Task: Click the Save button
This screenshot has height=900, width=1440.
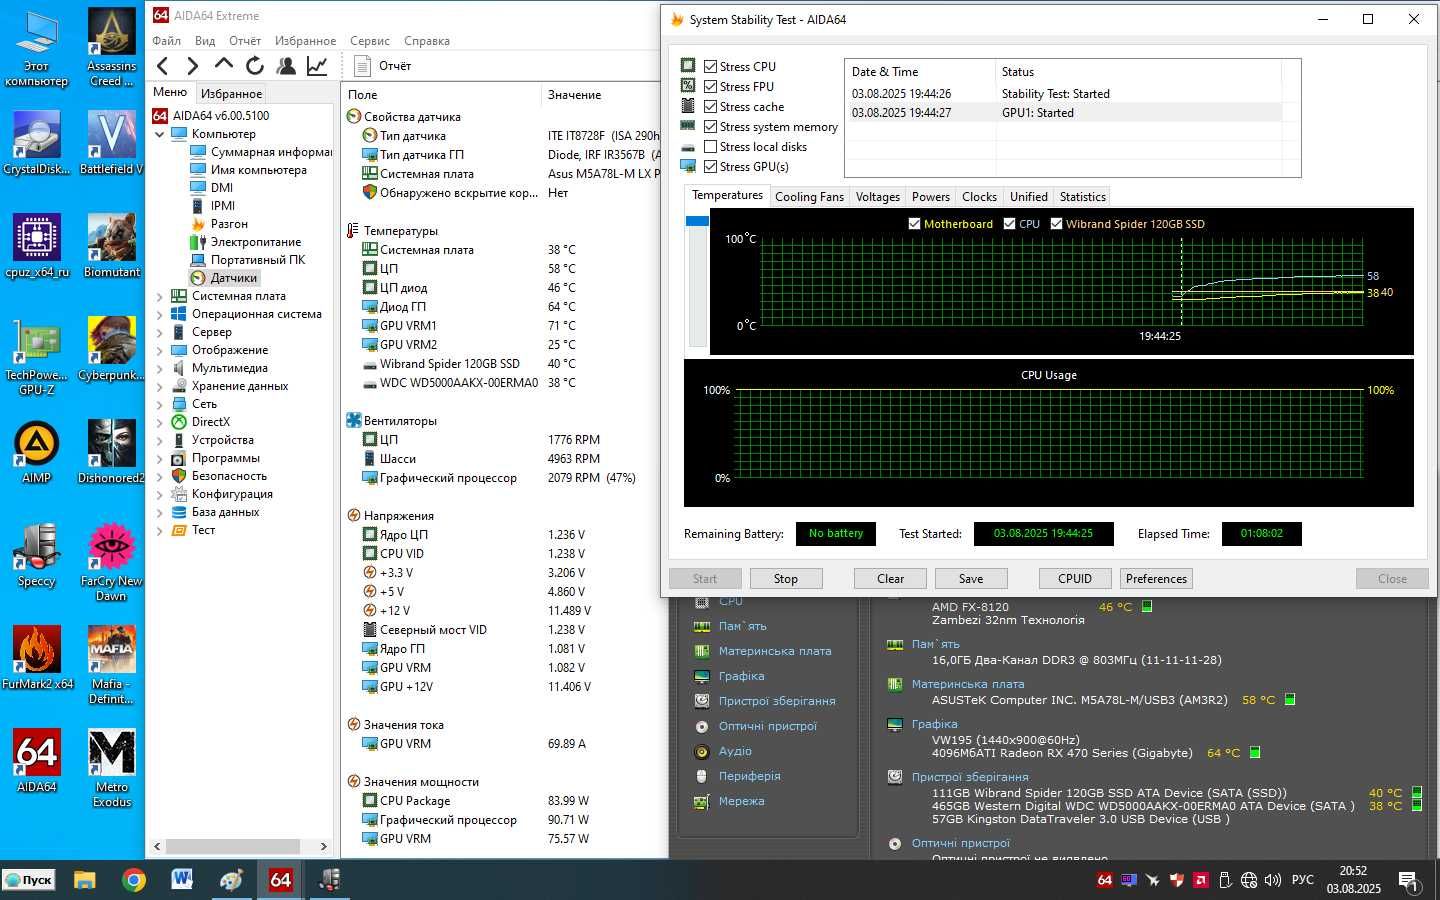Action: coord(971,579)
